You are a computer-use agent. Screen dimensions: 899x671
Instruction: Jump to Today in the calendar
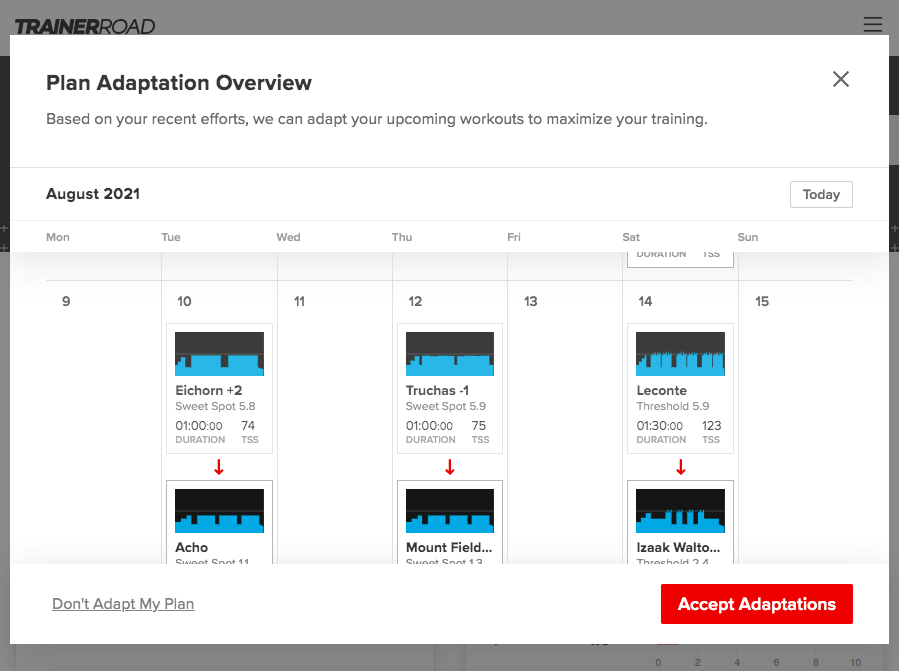click(821, 194)
